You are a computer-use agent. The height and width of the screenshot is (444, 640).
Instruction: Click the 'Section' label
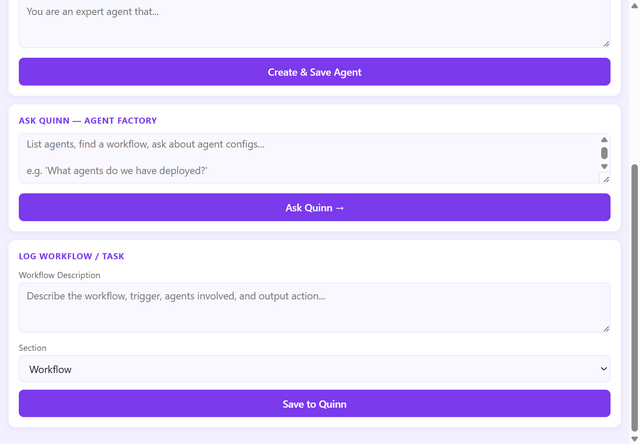click(x=32, y=348)
